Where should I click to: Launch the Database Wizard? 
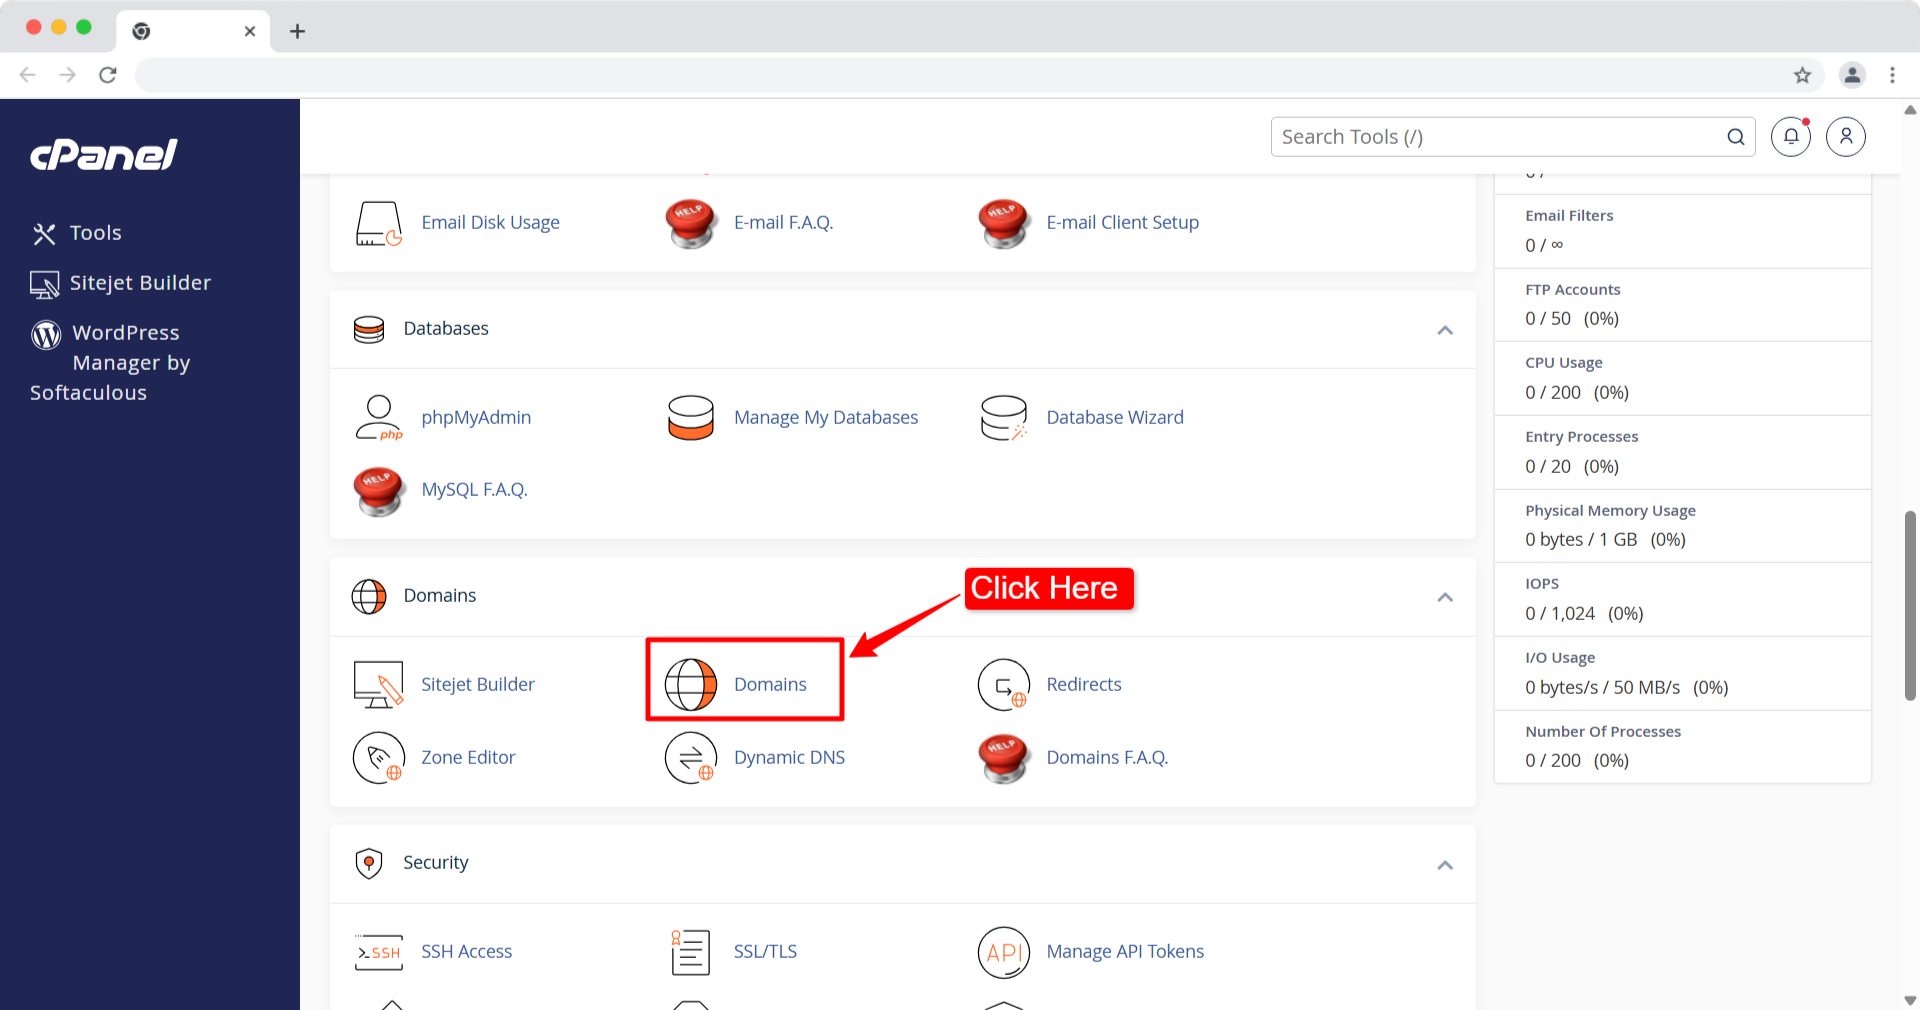pyautogui.click(x=1114, y=417)
